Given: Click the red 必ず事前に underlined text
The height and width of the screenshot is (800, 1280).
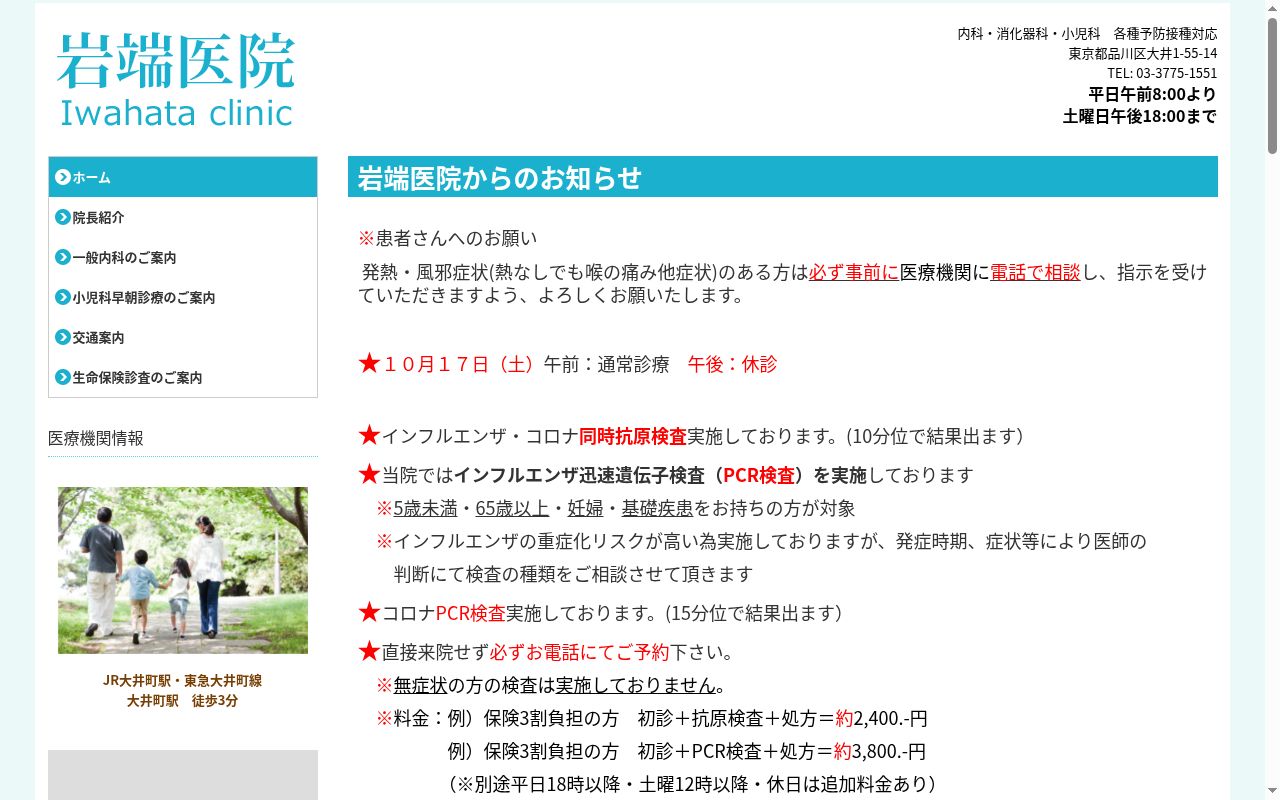Looking at the screenshot, I should point(854,272).
